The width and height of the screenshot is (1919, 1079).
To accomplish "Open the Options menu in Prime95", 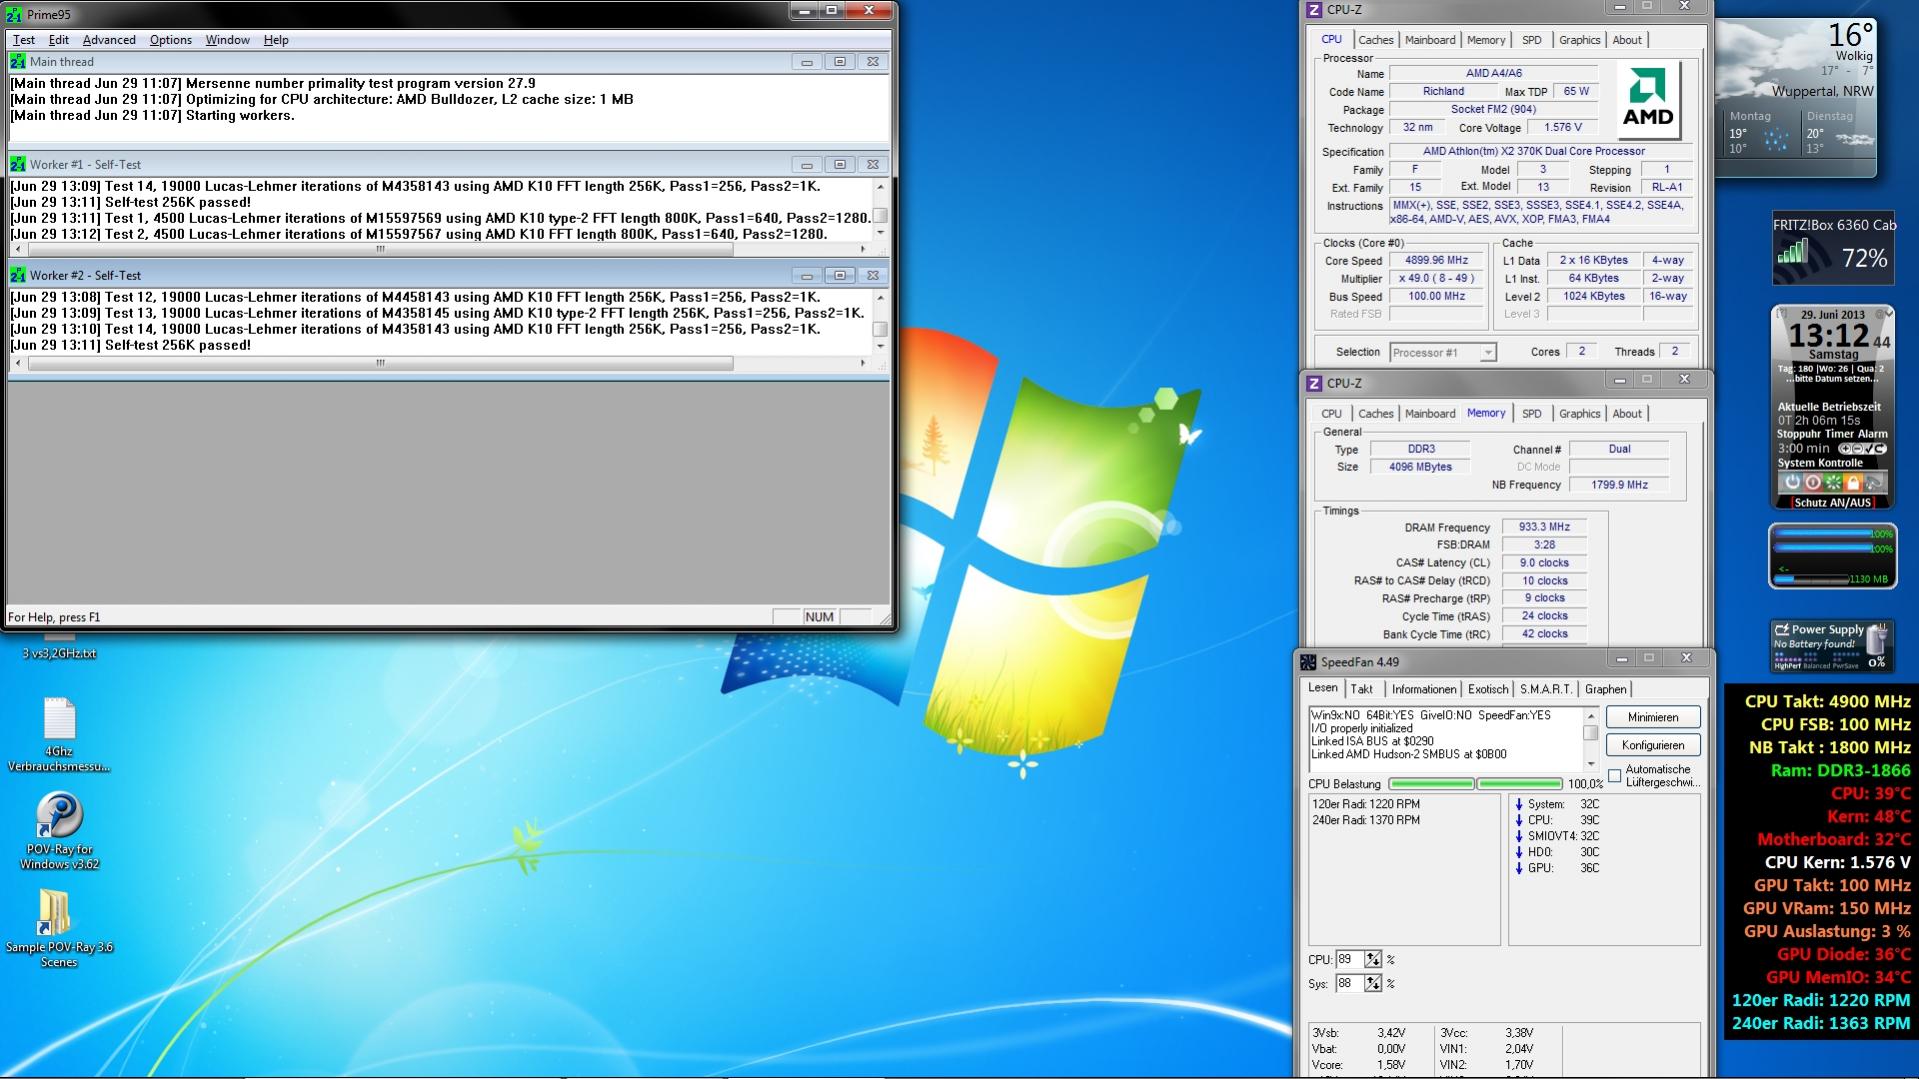I will click(x=171, y=40).
